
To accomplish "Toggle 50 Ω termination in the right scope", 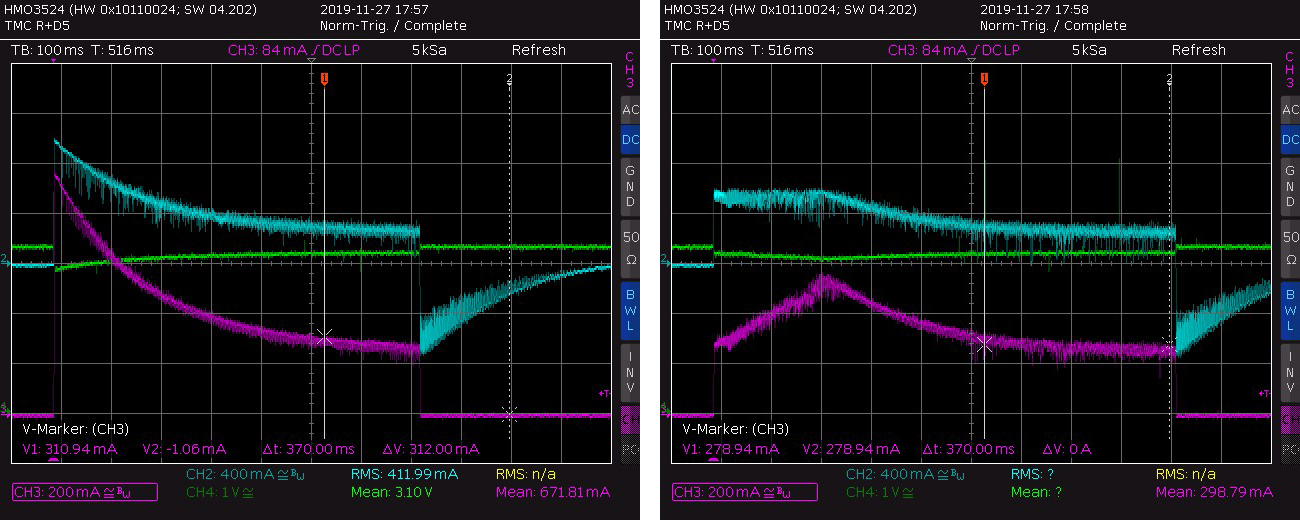I will pos(1290,247).
